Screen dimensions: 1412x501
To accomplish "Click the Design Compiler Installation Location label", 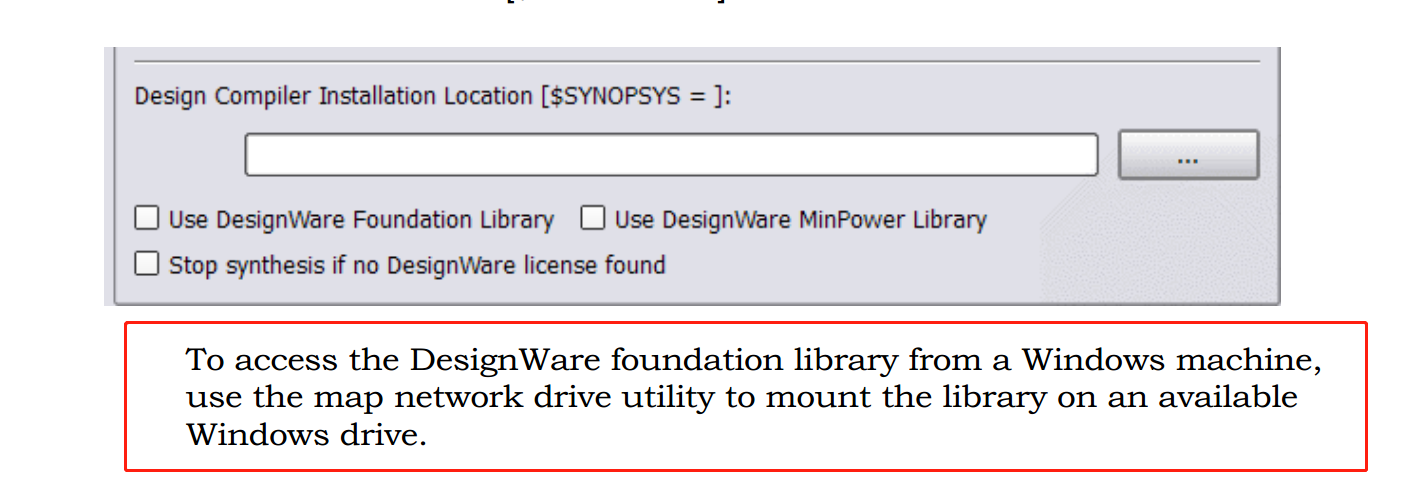I will click(433, 97).
